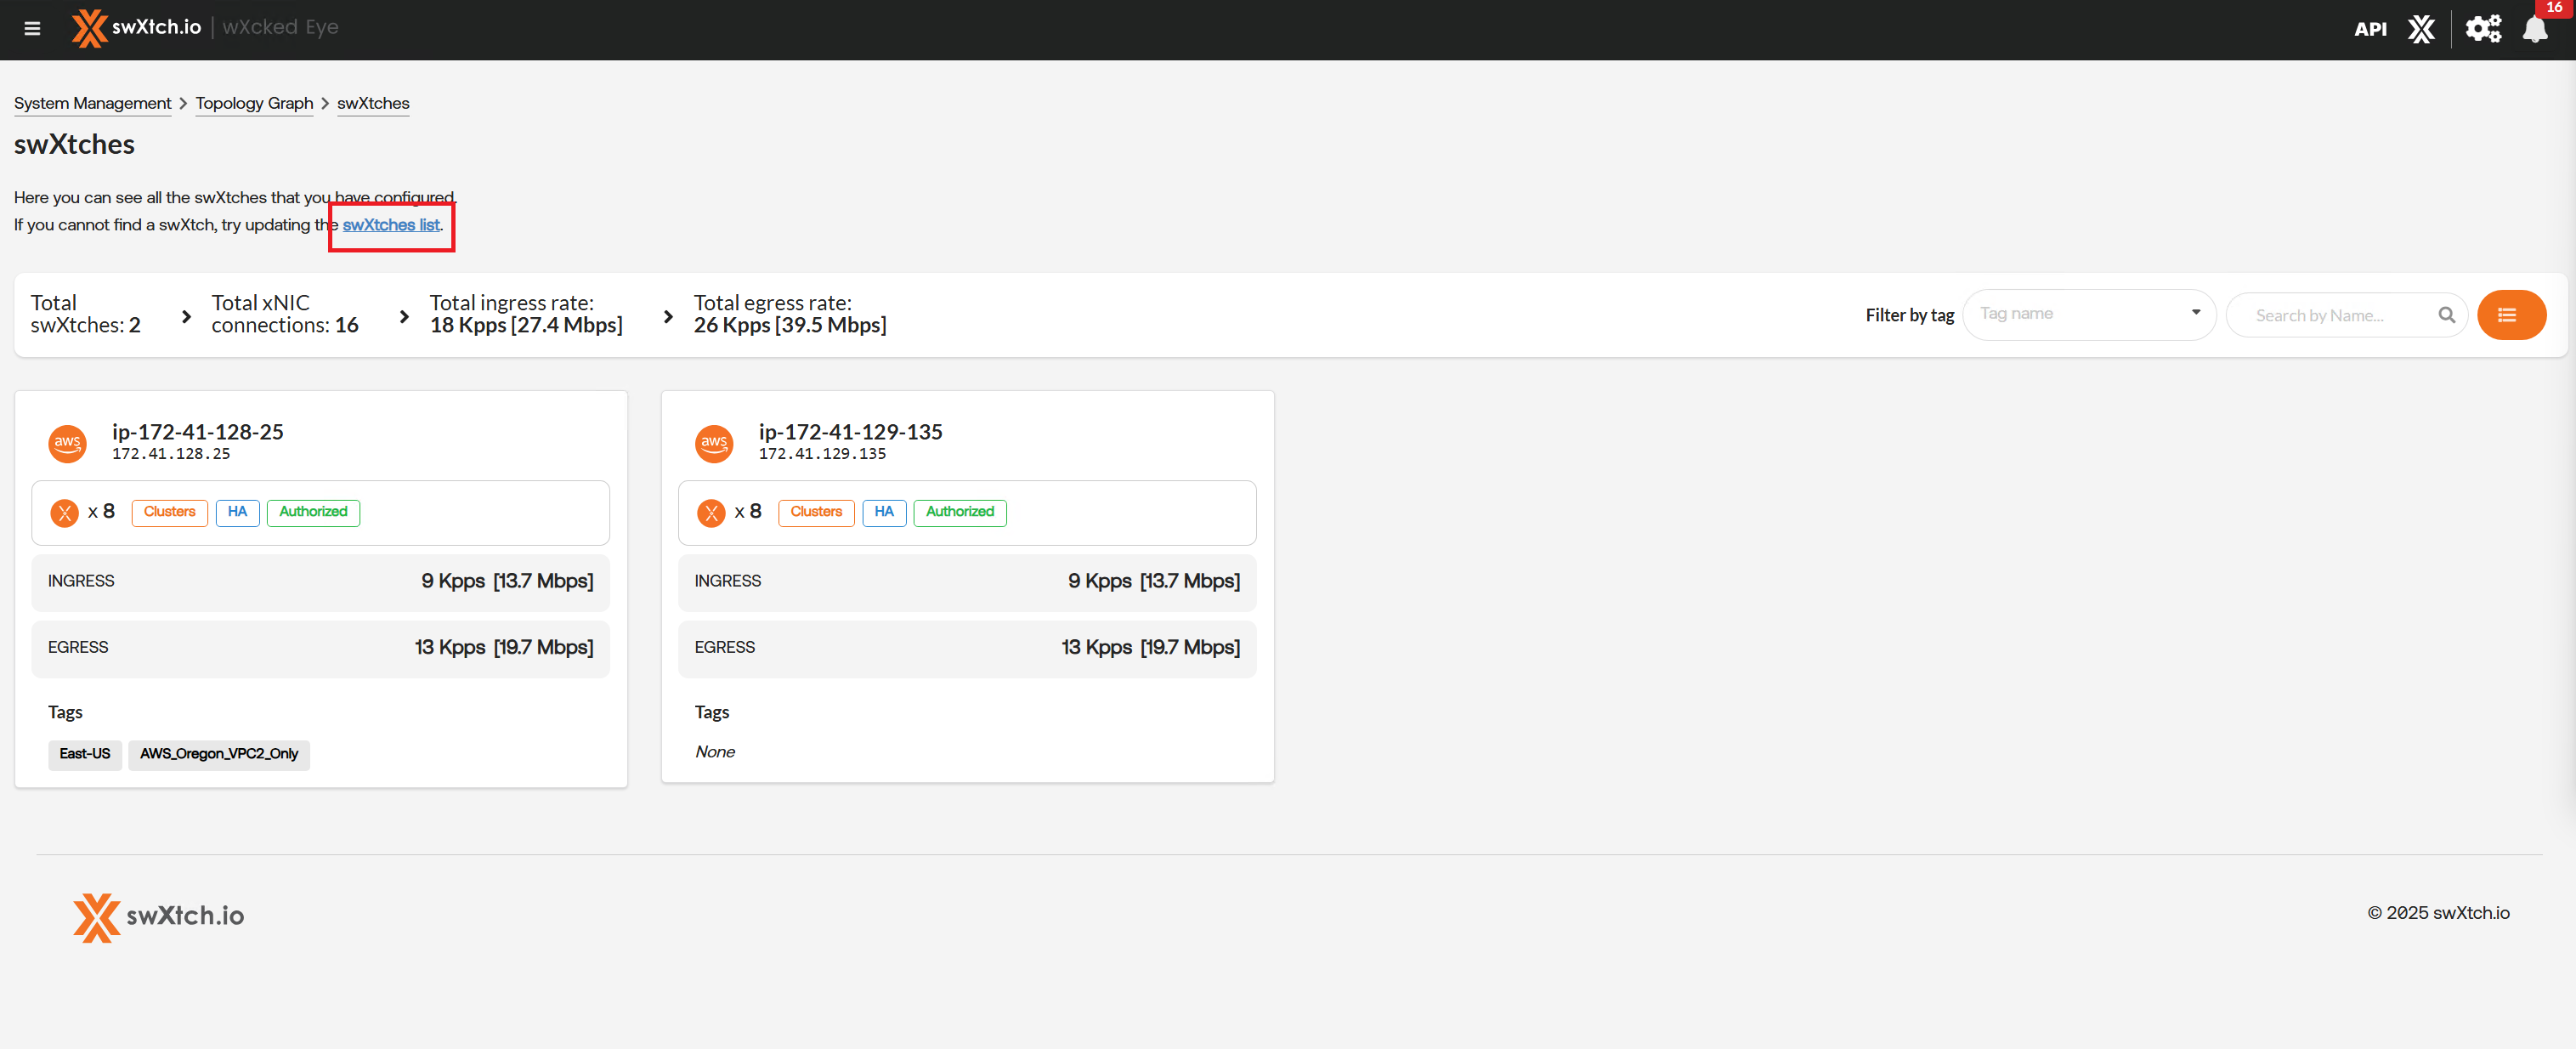This screenshot has height=1049, width=2576.
Task: Click Clusters badge on ip-172-41-128-25
Action: click(169, 512)
